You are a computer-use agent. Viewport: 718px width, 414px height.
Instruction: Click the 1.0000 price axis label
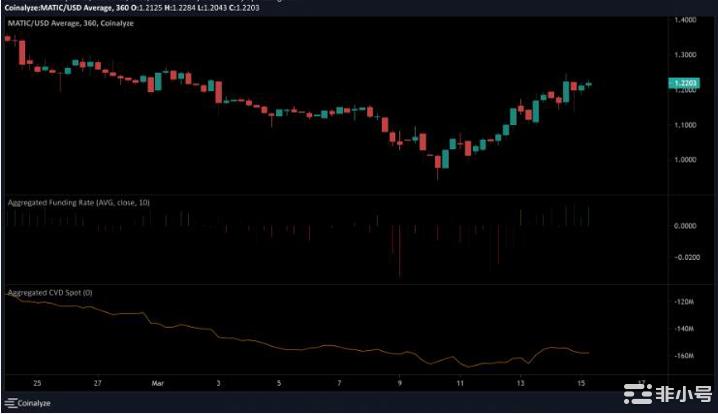tap(686, 160)
